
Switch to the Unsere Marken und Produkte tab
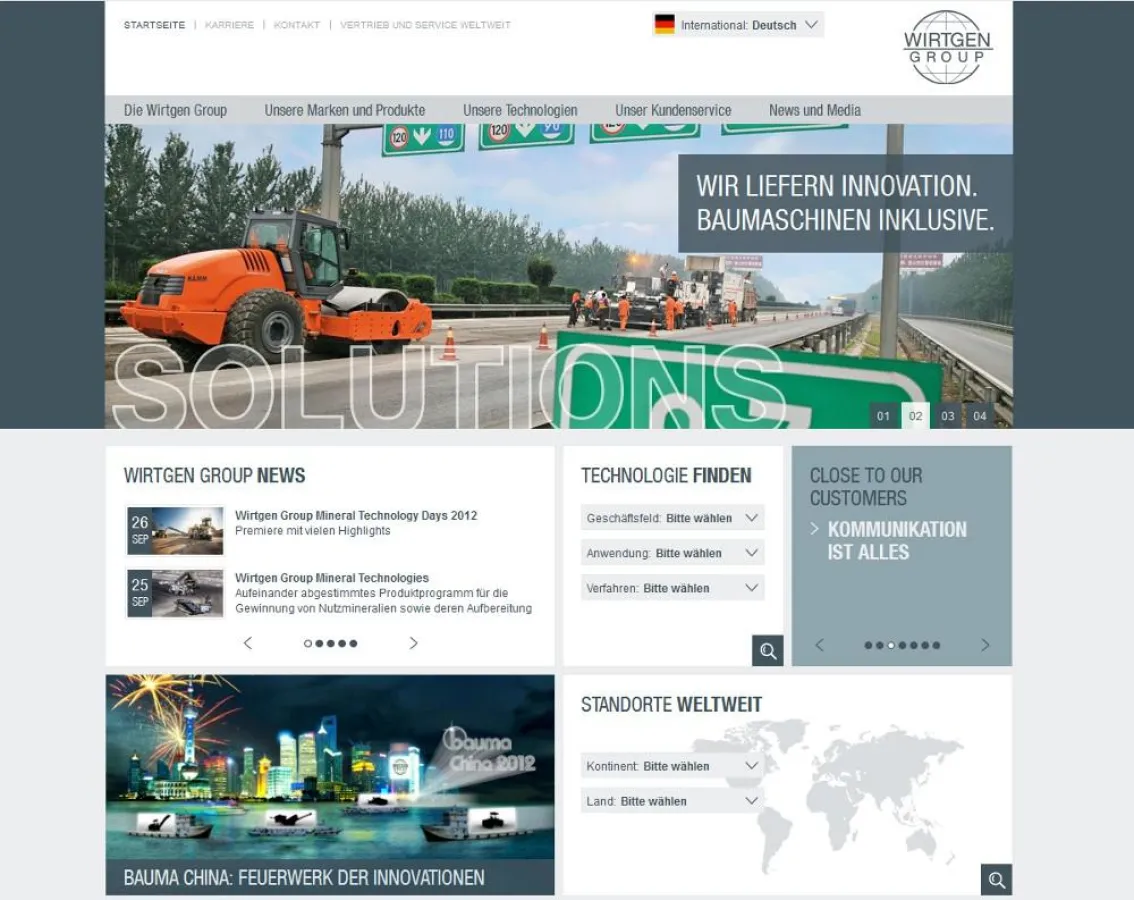coord(345,110)
